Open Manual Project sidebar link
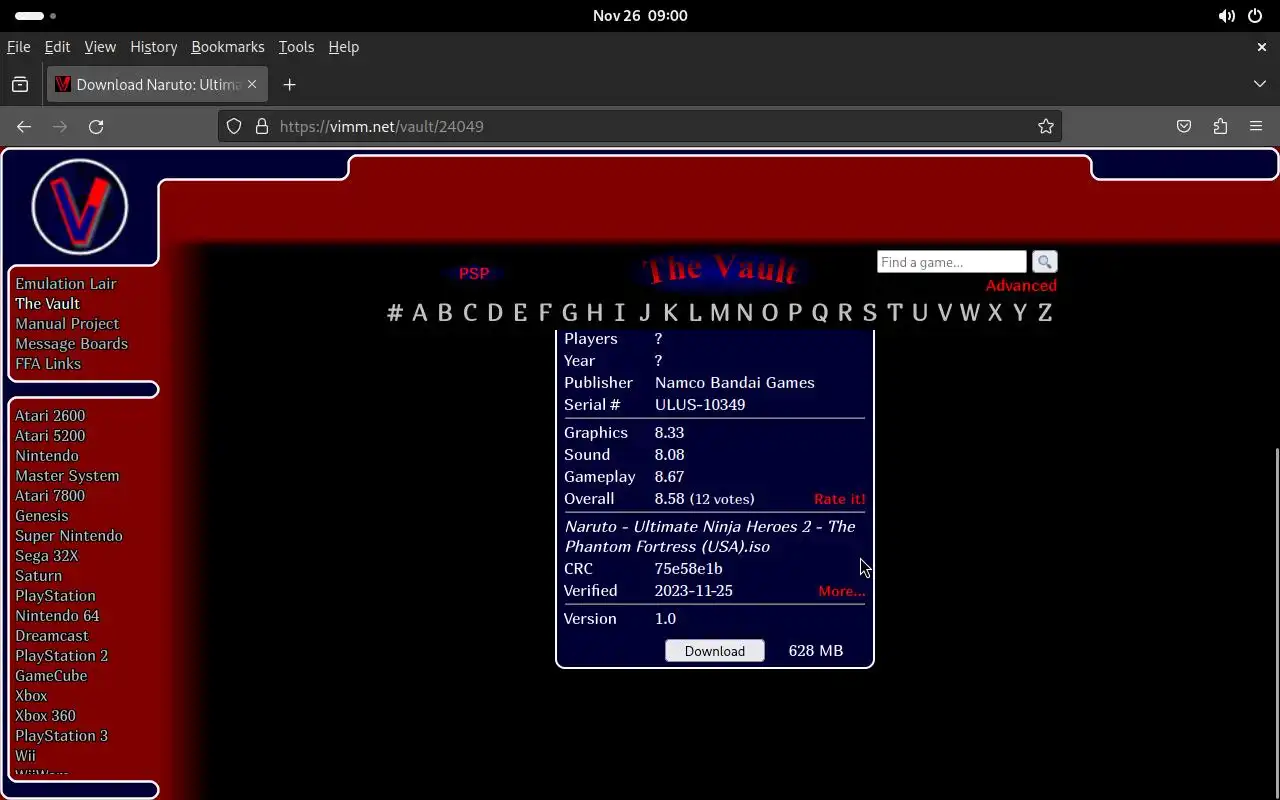Viewport: 1280px width, 800px height. 67,324
